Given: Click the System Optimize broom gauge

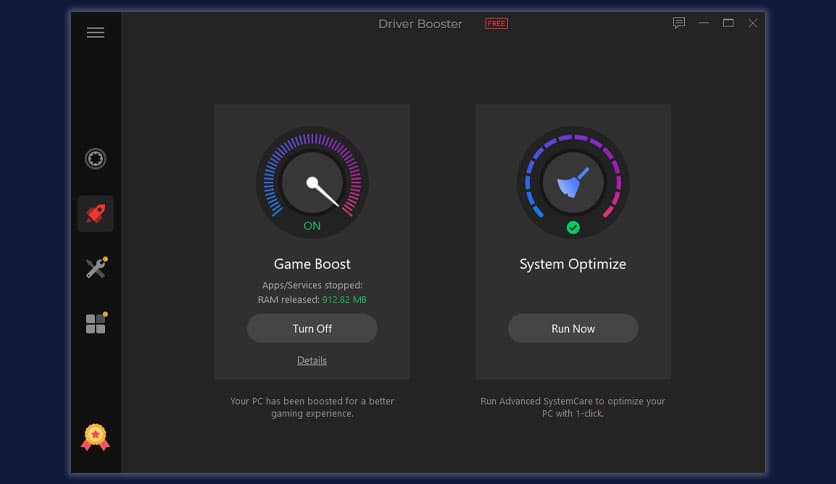Looking at the screenshot, I should click(573, 182).
